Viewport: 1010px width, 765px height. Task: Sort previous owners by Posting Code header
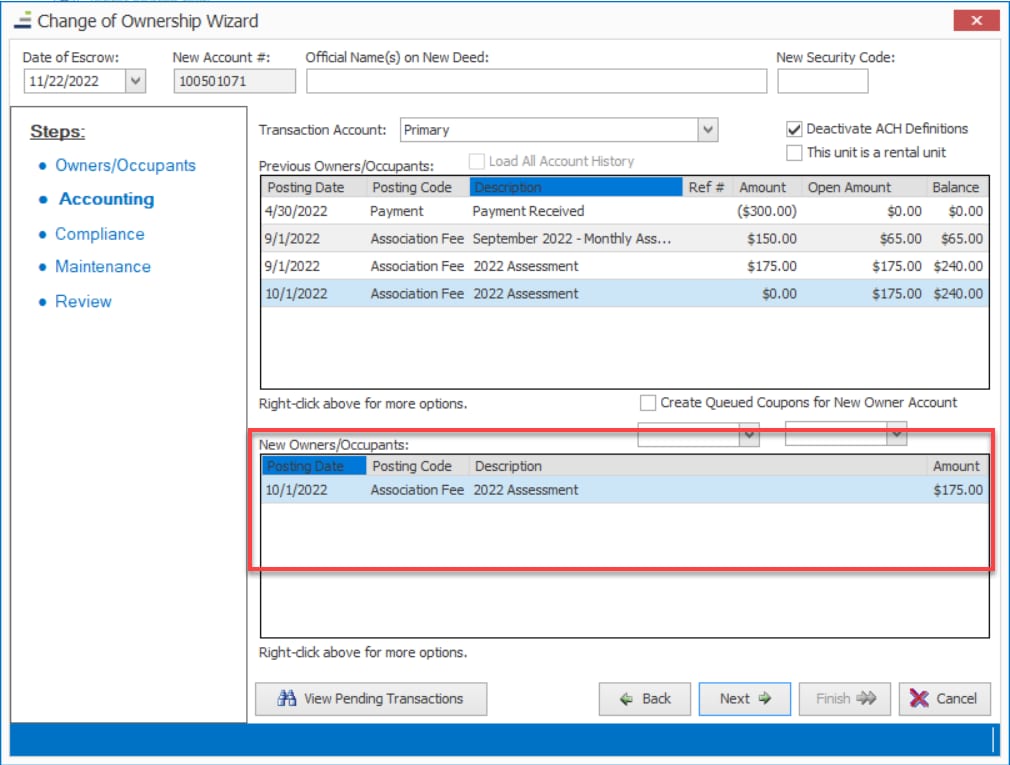coord(418,187)
